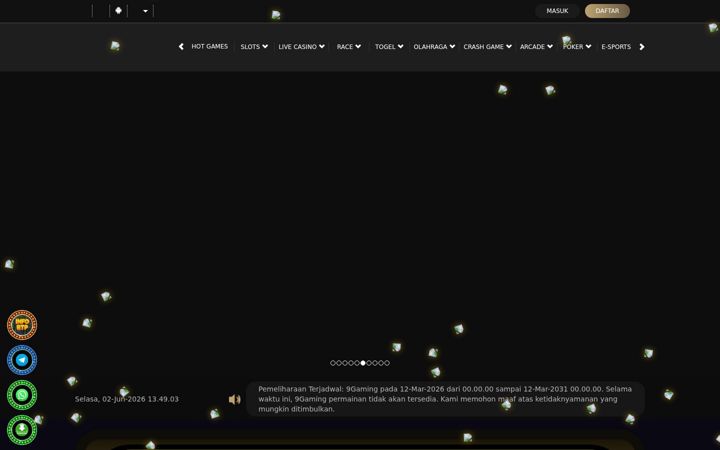Click the filled active carousel dot
The height and width of the screenshot is (450, 720).
pos(363,363)
